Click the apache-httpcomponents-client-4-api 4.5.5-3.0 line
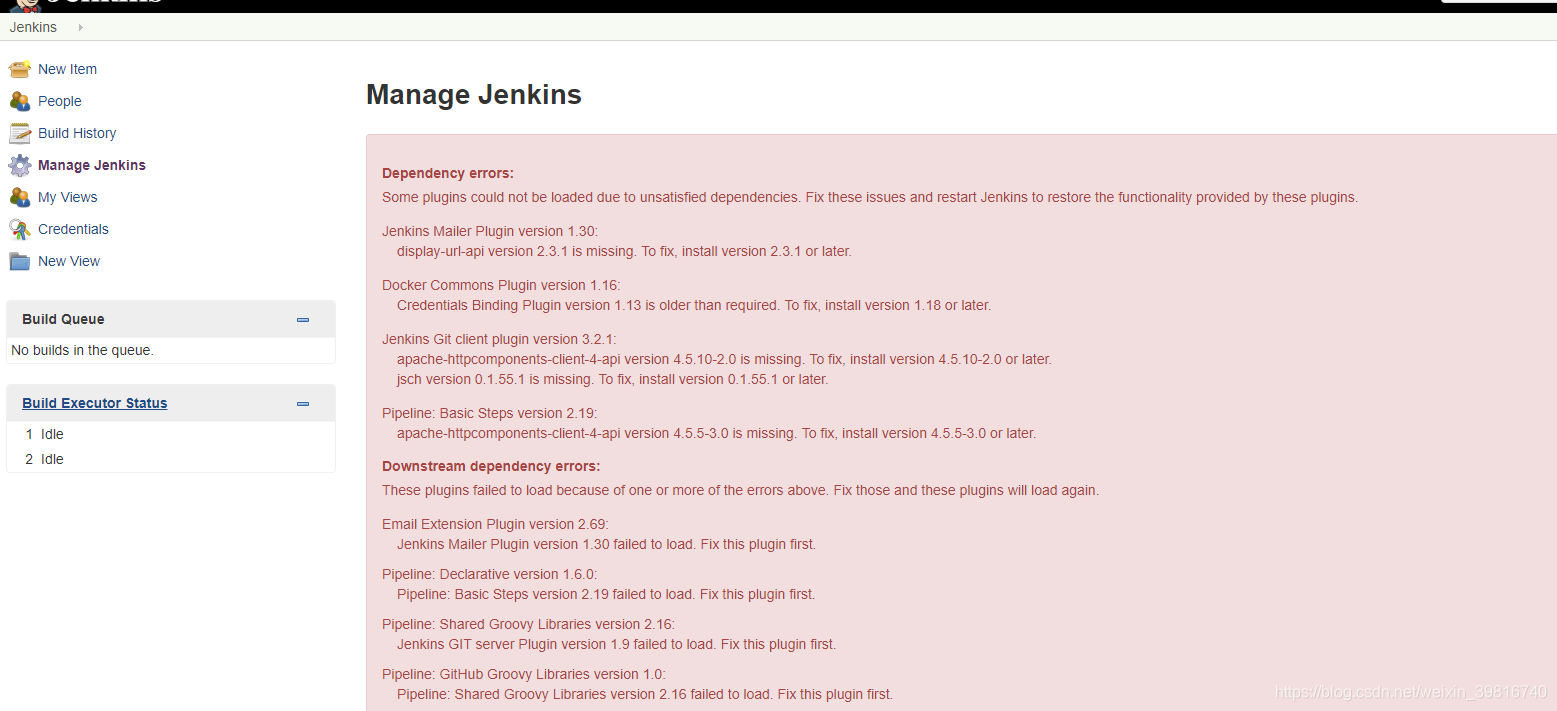Image resolution: width=1557 pixels, height=711 pixels. [x=716, y=433]
